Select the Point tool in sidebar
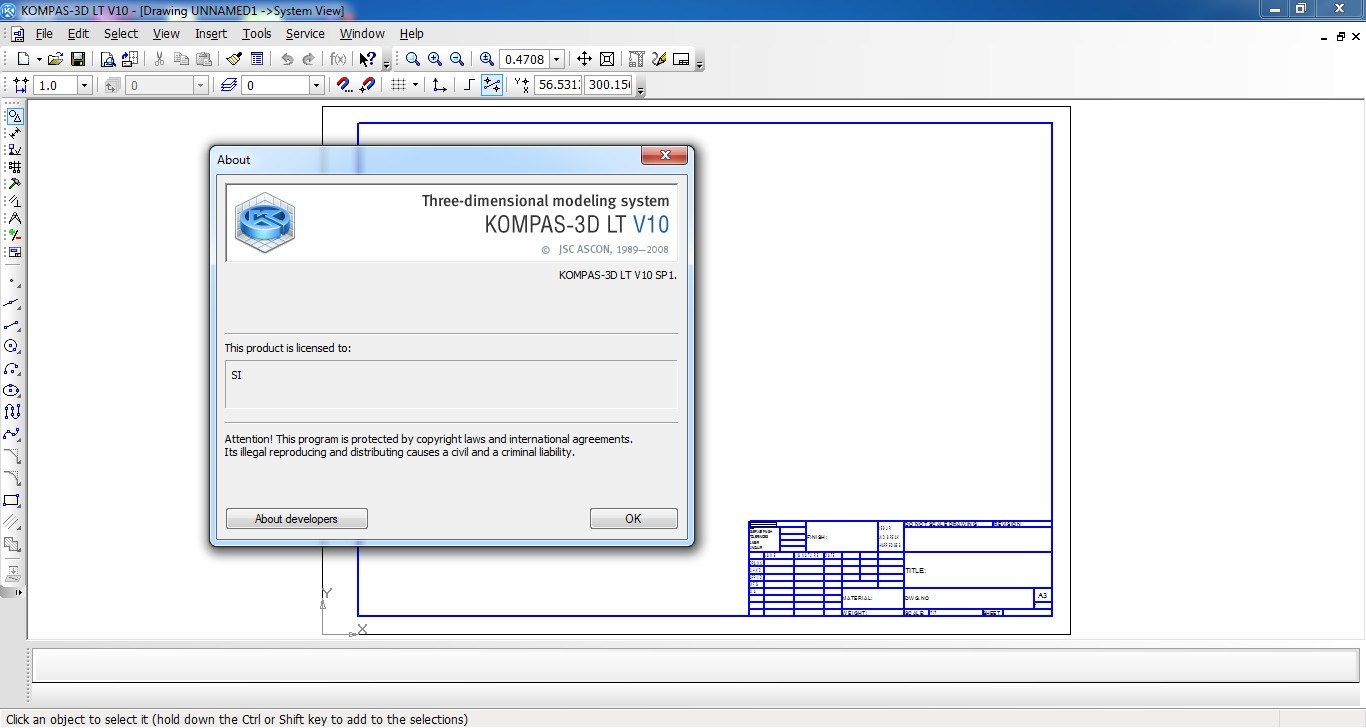The height and width of the screenshot is (728, 1366). (x=12, y=282)
